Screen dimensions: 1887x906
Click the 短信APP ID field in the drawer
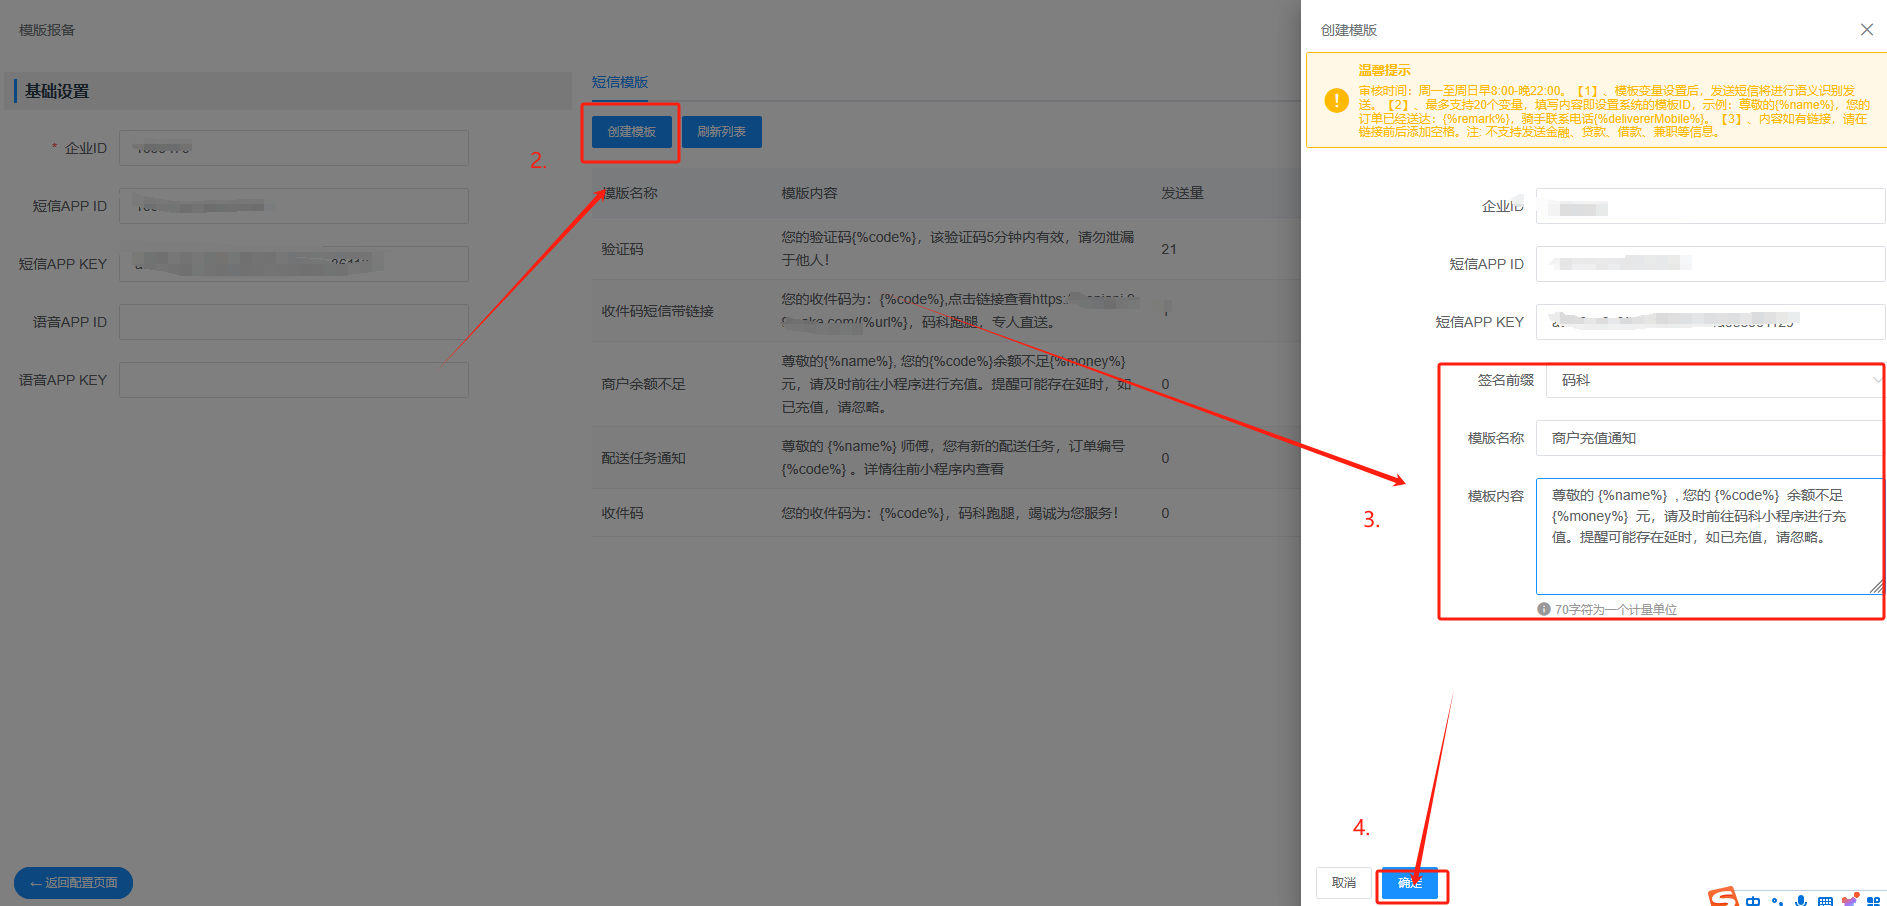pos(1710,264)
